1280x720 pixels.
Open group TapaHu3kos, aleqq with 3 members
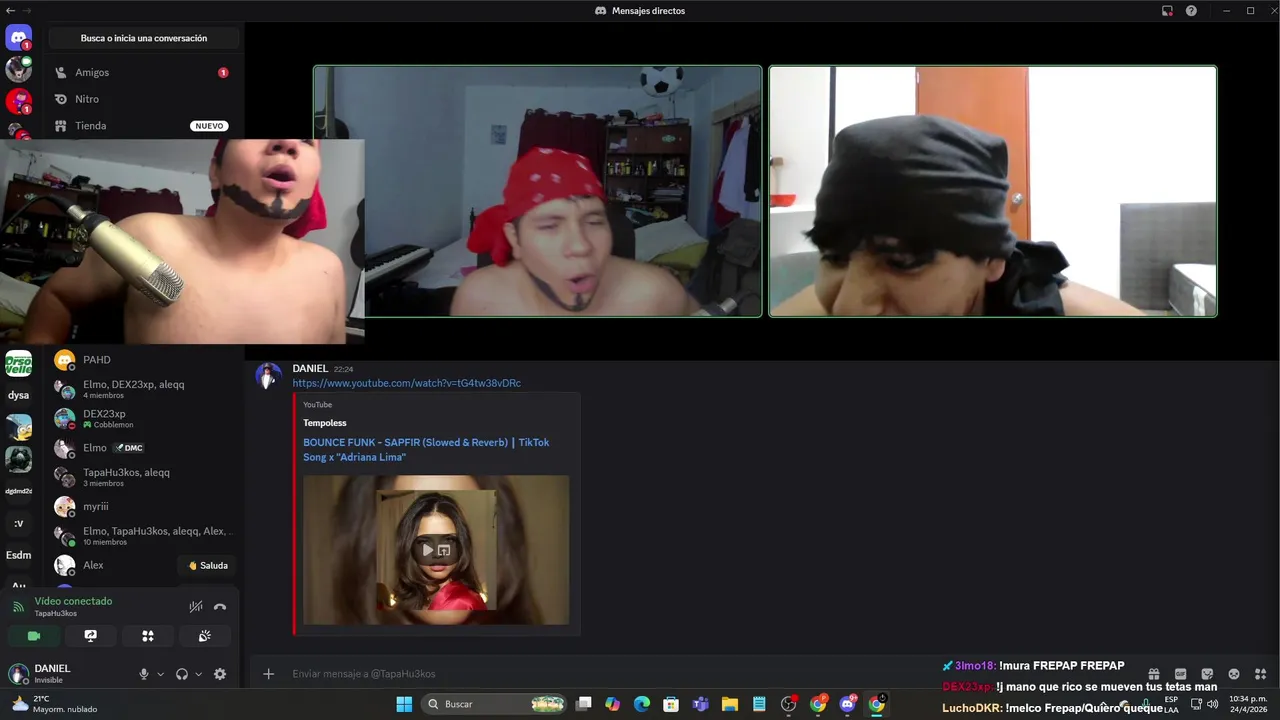point(143,477)
